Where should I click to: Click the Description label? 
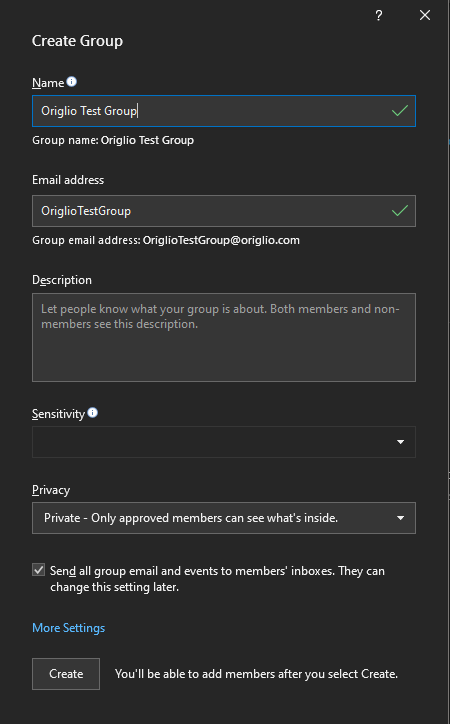point(62,280)
